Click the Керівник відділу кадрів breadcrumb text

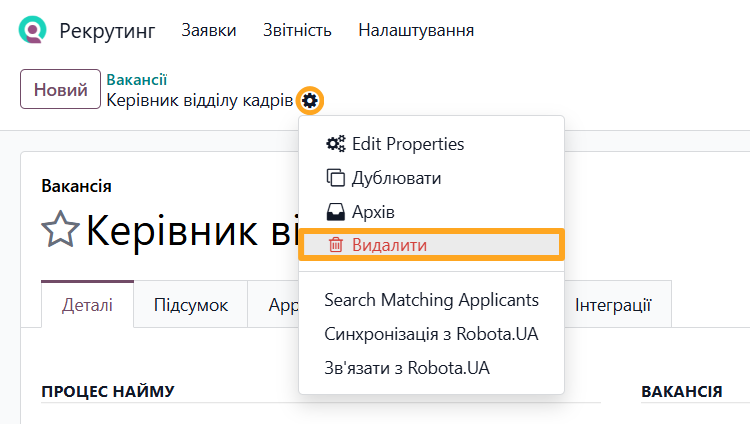pyautogui.click(x=199, y=100)
